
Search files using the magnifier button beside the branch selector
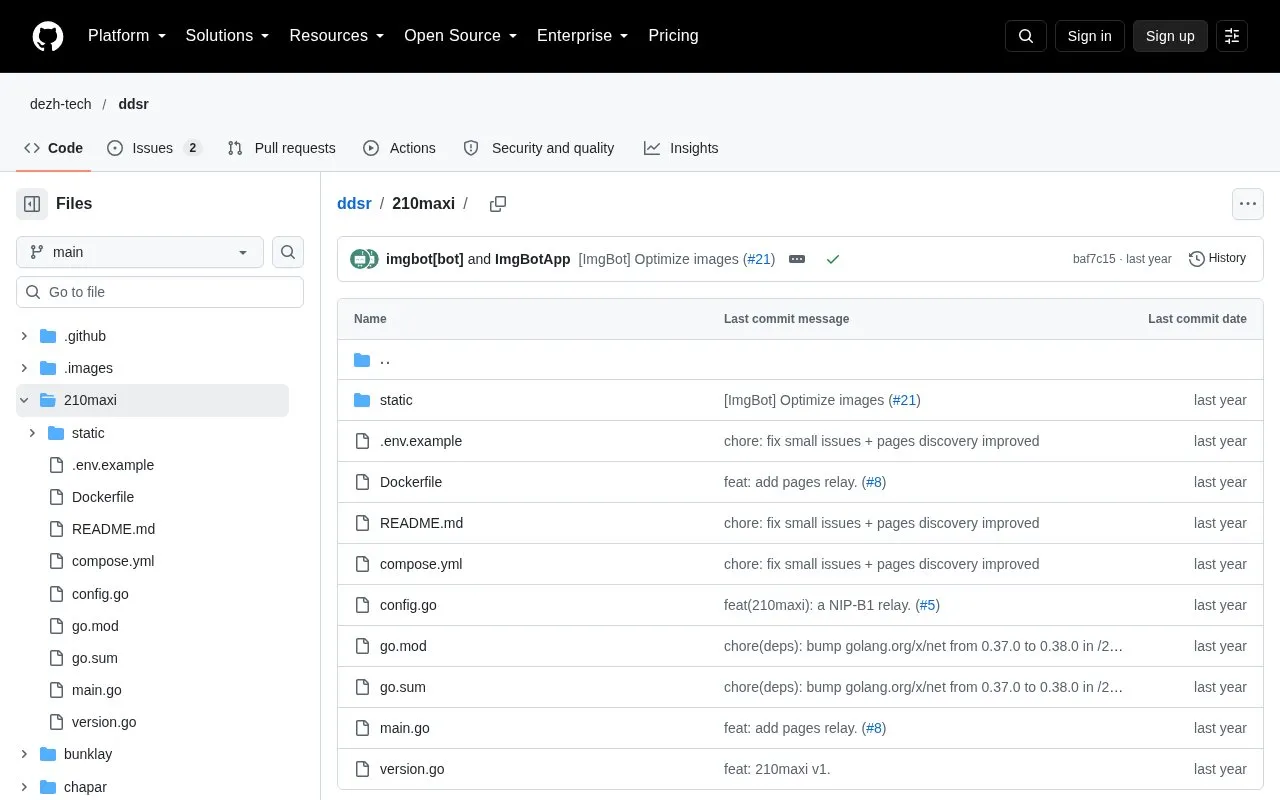[288, 252]
